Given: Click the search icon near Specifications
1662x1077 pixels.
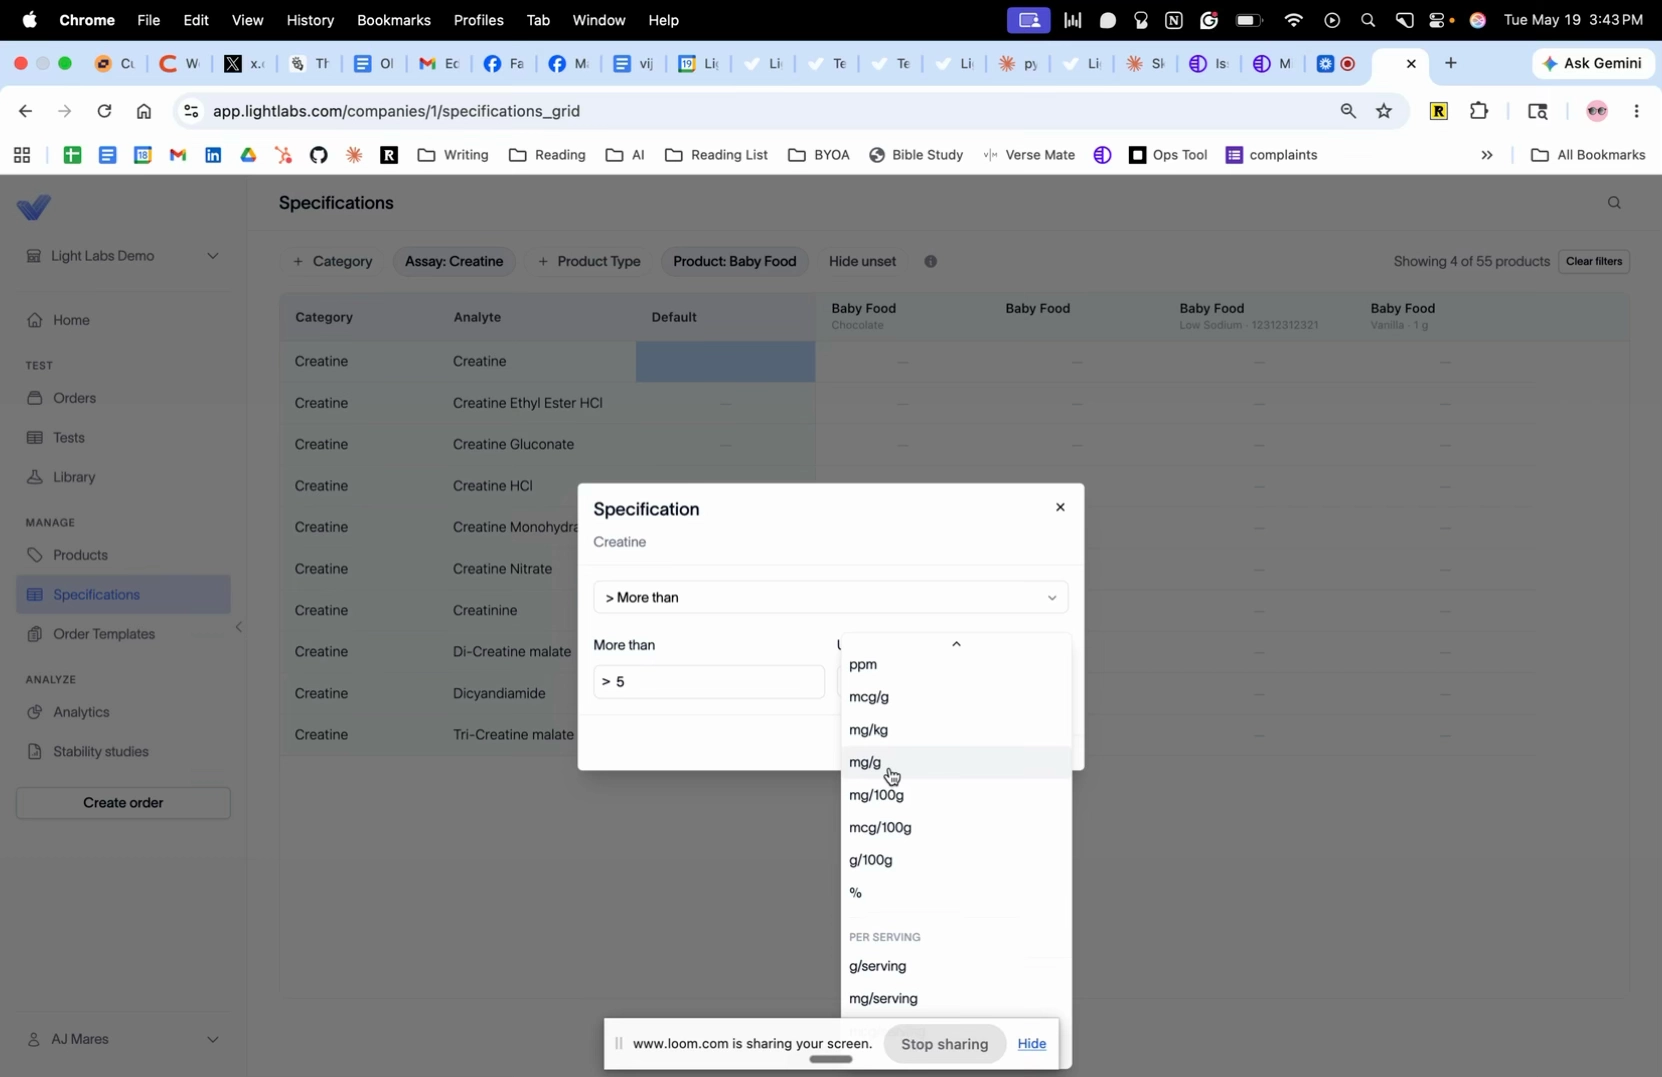Looking at the screenshot, I should (x=1614, y=203).
